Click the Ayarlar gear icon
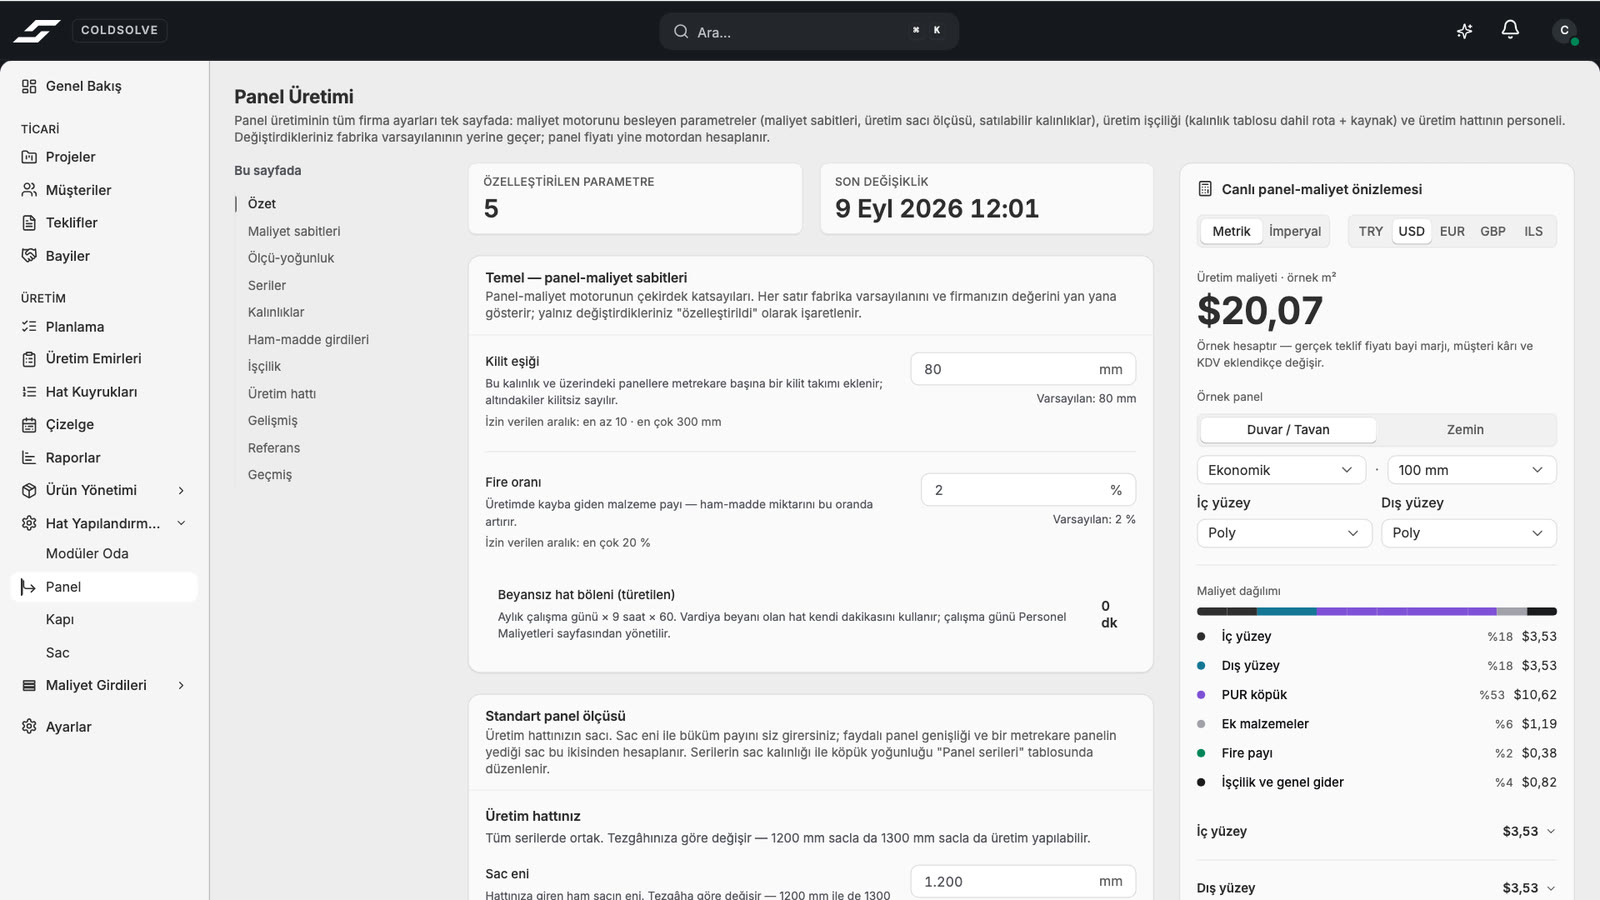1600x900 pixels. (29, 727)
